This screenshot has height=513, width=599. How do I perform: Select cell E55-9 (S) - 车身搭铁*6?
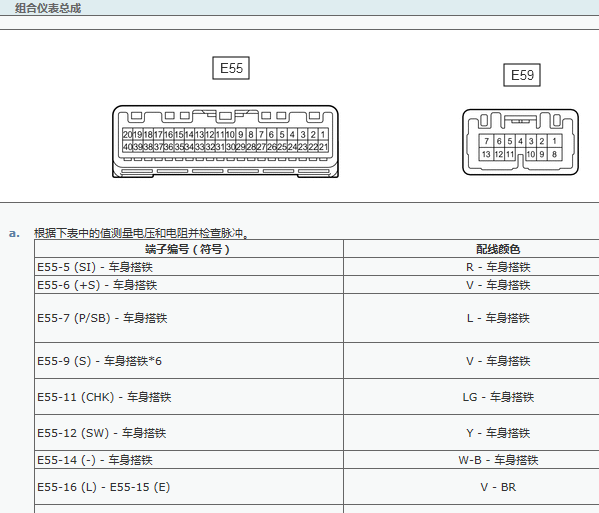tap(189, 361)
